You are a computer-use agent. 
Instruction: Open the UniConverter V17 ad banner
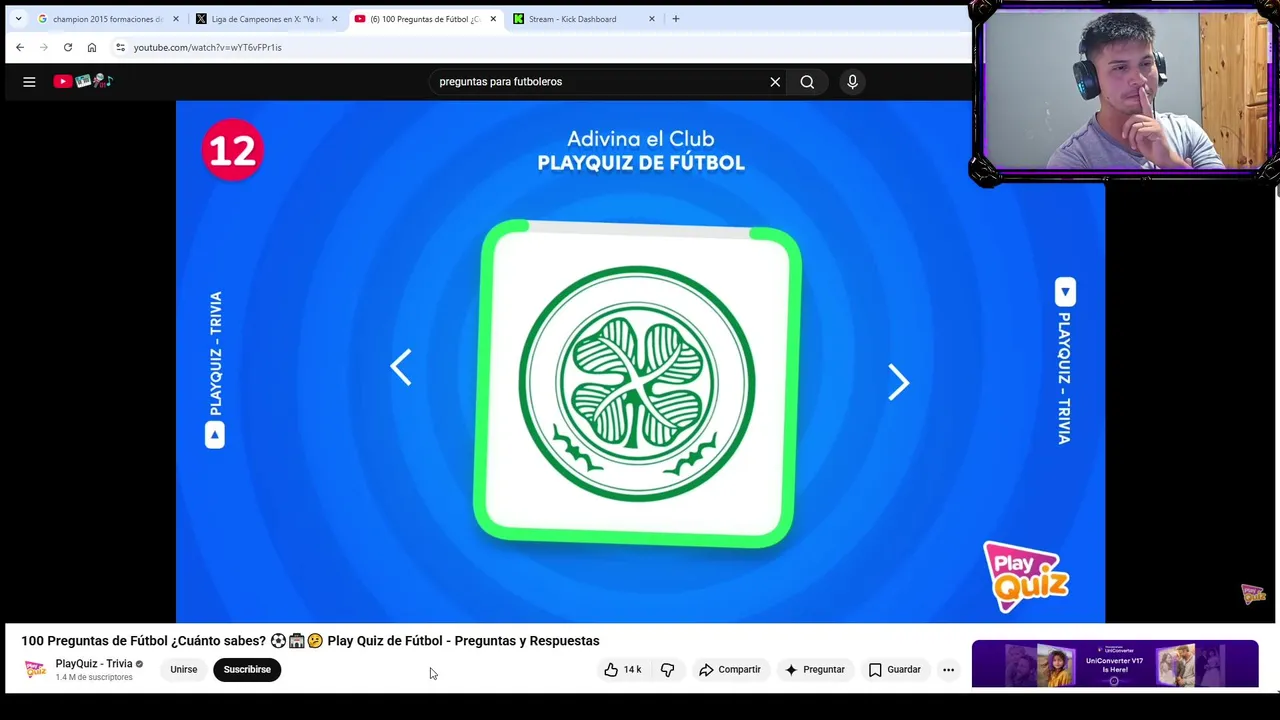(1115, 664)
